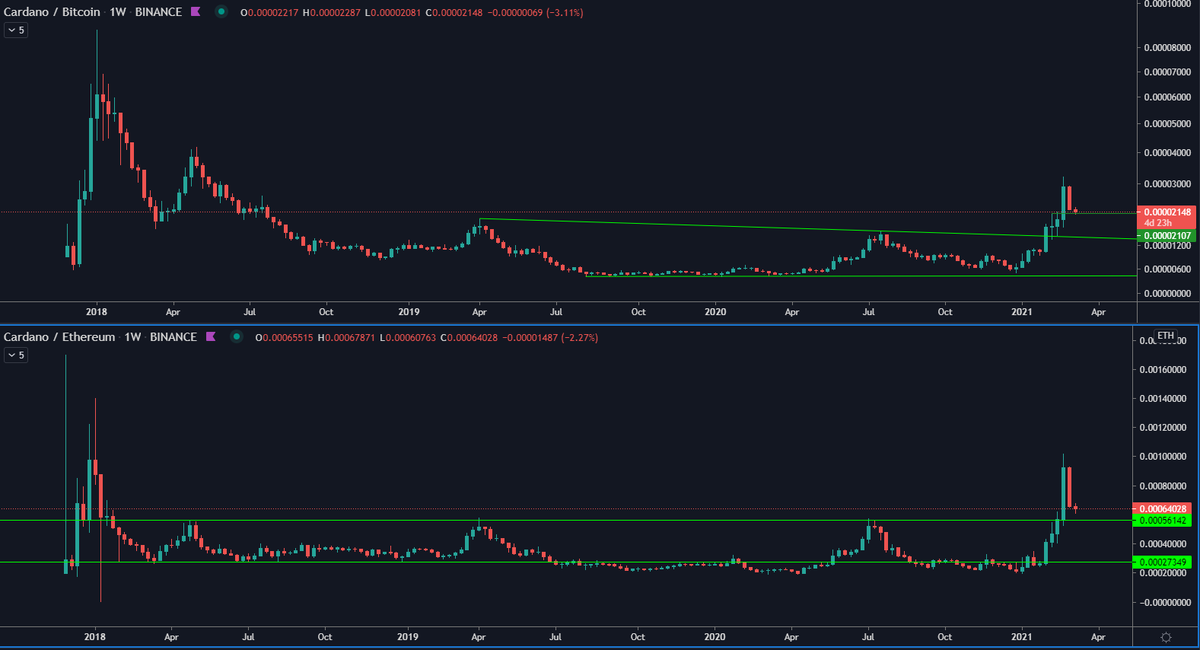Click the purple flag icon beside Cardano / Ethereum
Screen dimensions: 1200x650
(x=211, y=337)
